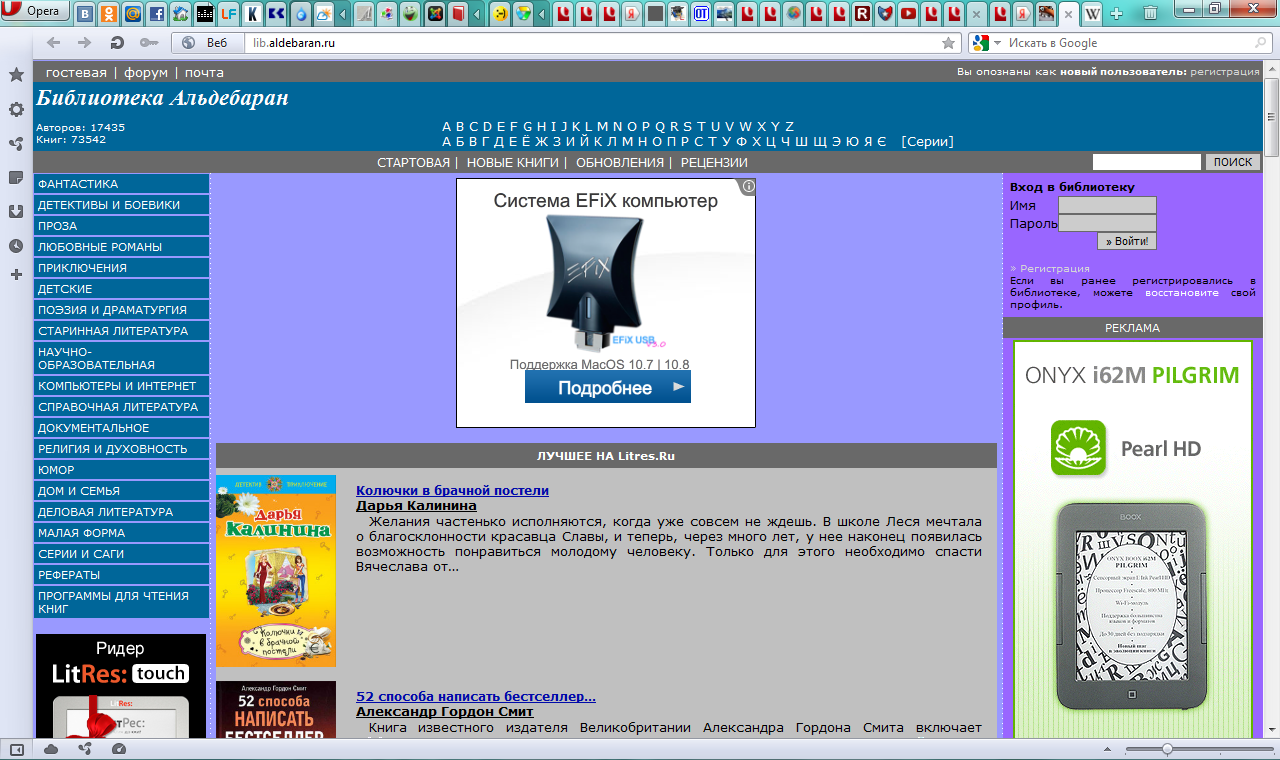
Task: Click the регистрация link at the top right
Action: click(x=1225, y=72)
